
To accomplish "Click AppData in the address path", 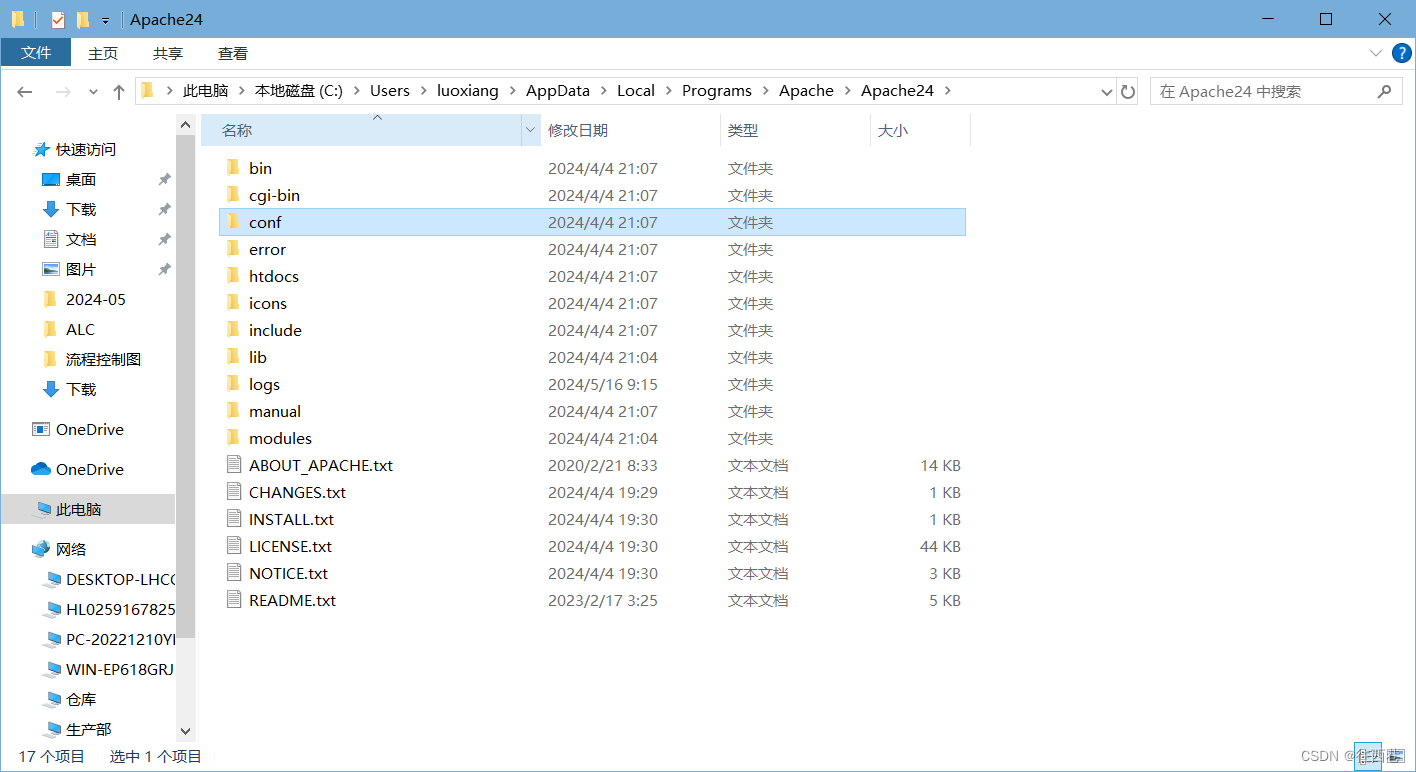I will [558, 91].
